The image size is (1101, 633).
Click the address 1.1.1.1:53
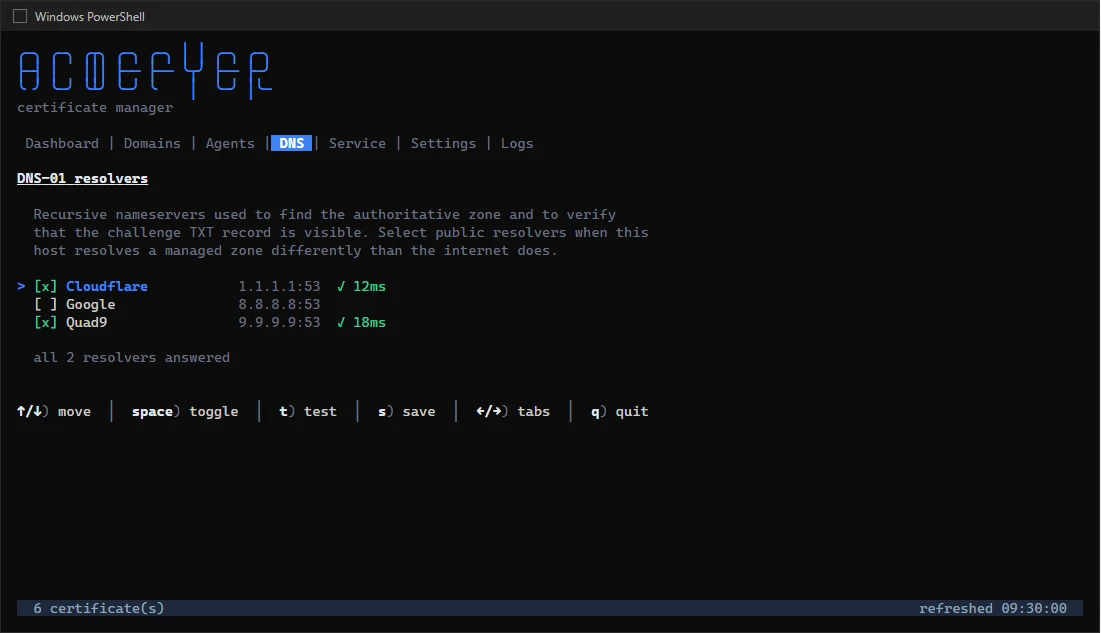pyautogui.click(x=279, y=287)
